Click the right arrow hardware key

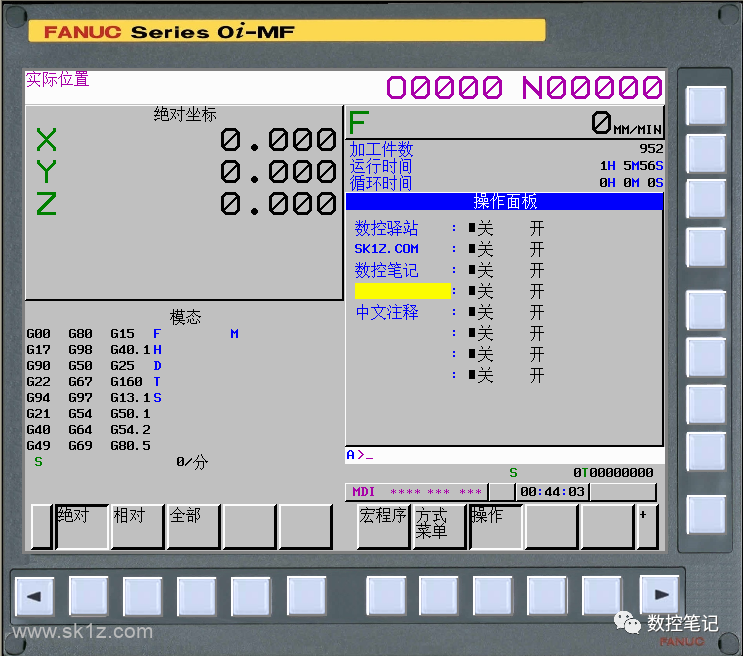[x=659, y=595]
